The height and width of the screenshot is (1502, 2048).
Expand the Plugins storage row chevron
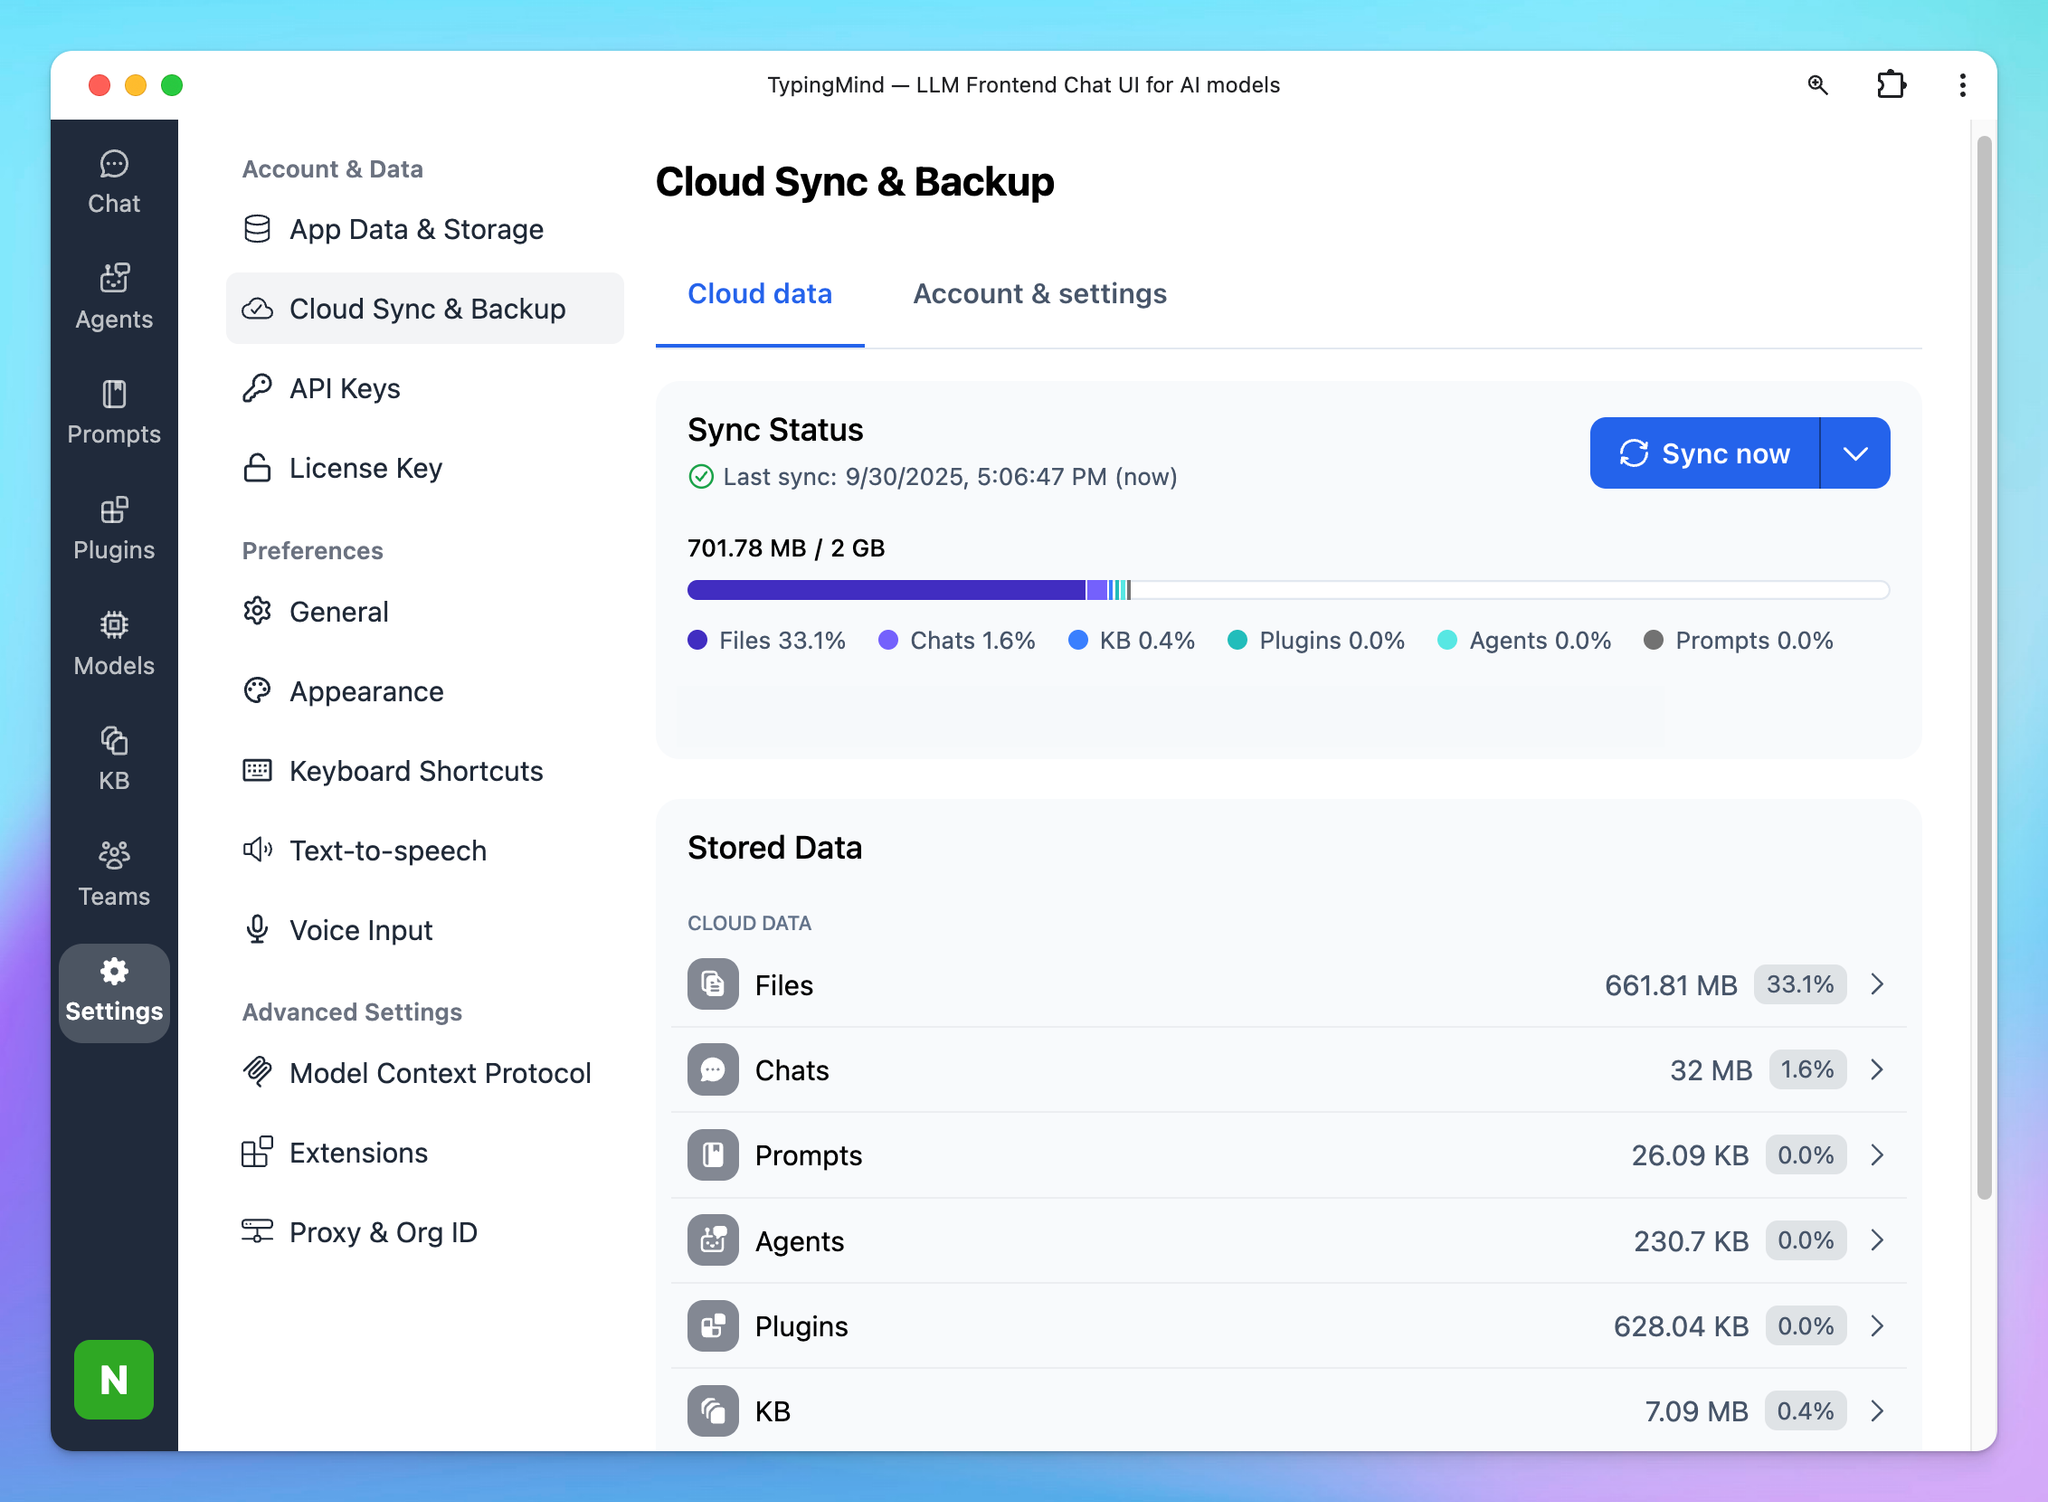point(1877,1326)
